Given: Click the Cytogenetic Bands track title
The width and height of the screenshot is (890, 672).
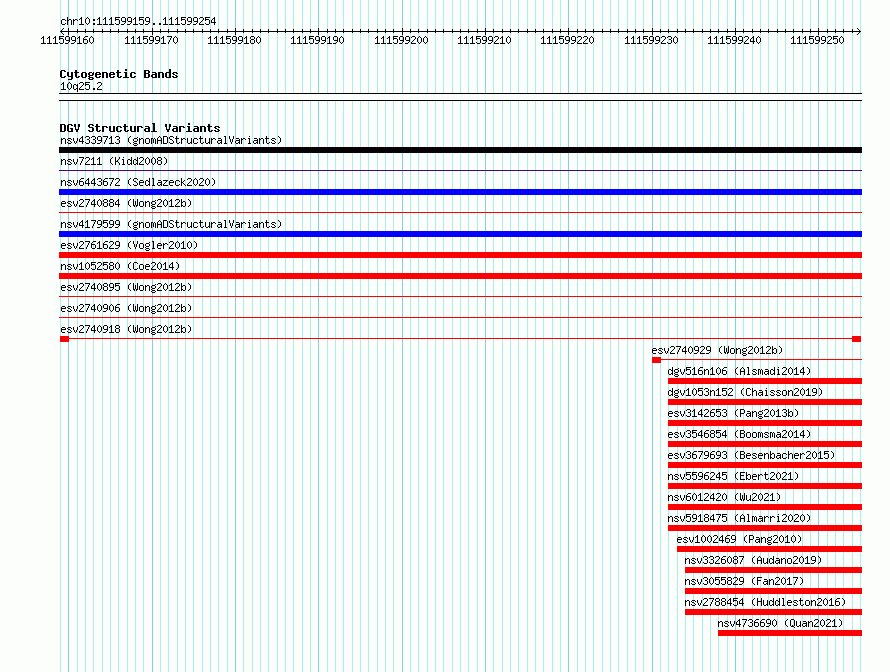Looking at the screenshot, I should pyautogui.click(x=119, y=74).
